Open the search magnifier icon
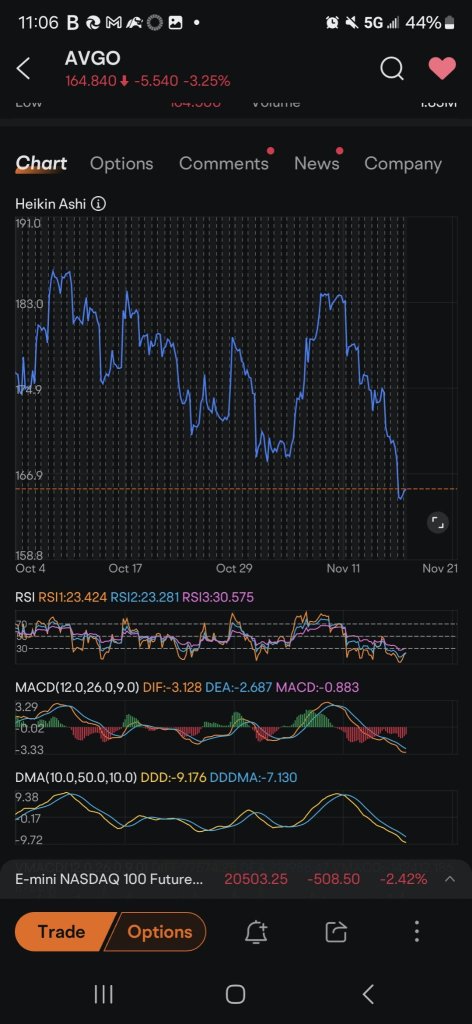This screenshot has width=472, height=1024. [392, 68]
